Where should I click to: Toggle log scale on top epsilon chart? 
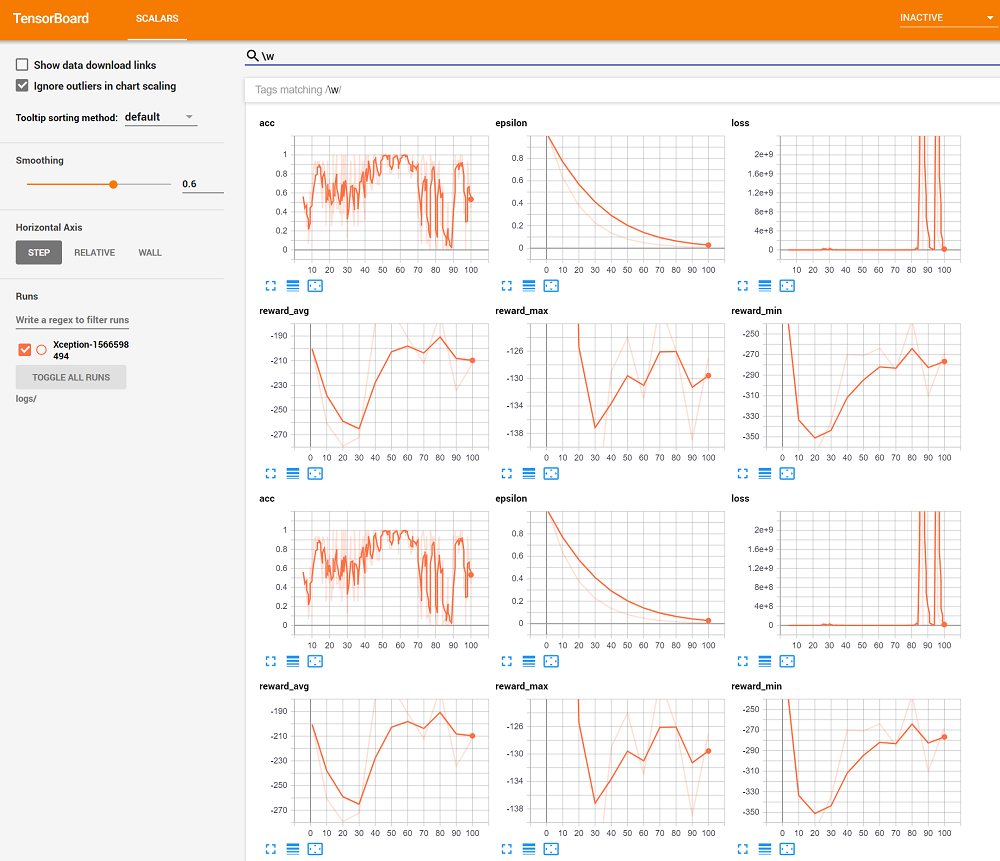tap(529, 286)
